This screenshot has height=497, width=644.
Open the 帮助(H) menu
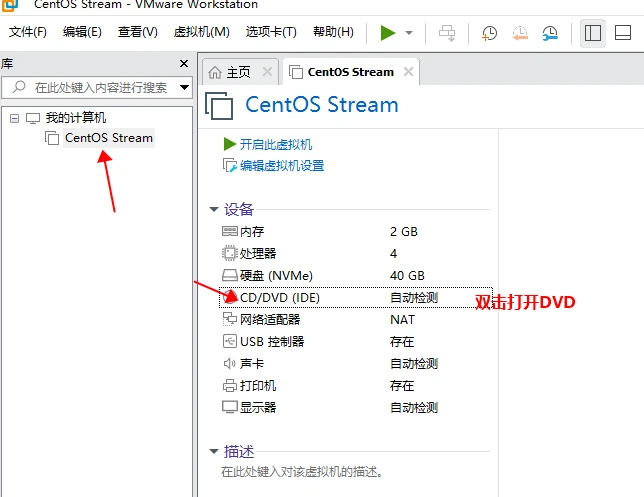pos(333,32)
